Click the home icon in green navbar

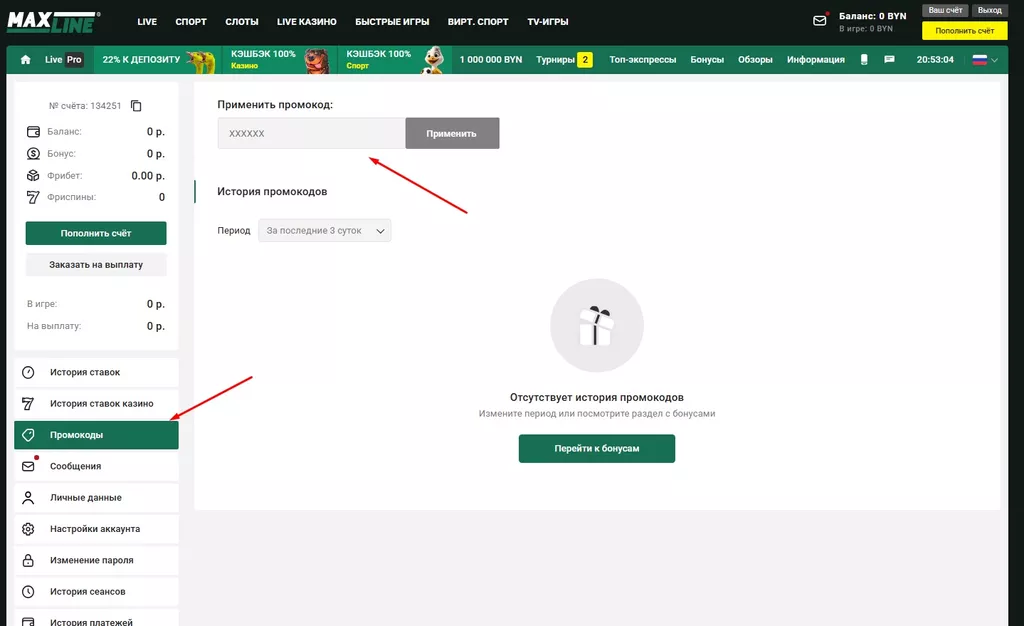[x=26, y=60]
